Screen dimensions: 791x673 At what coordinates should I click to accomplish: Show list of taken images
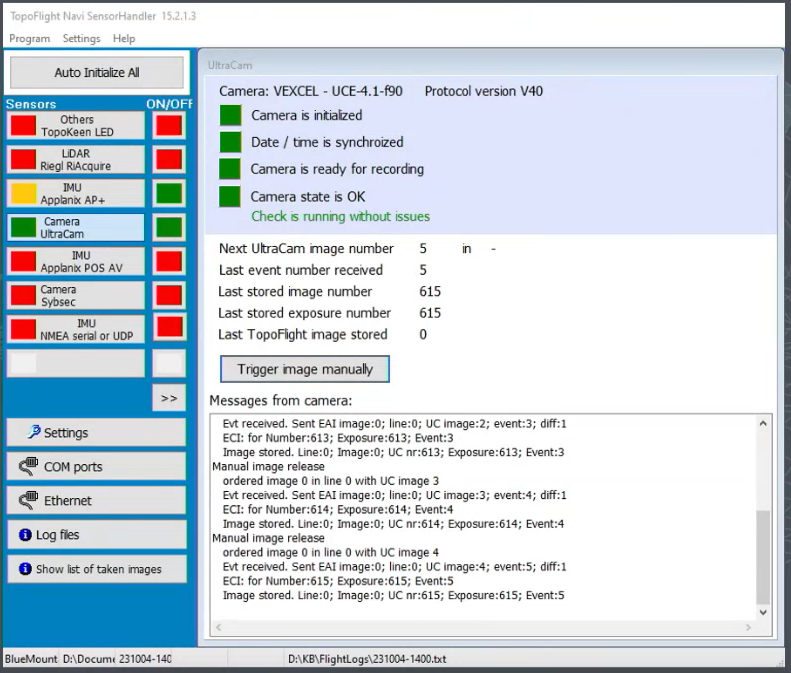[96, 569]
